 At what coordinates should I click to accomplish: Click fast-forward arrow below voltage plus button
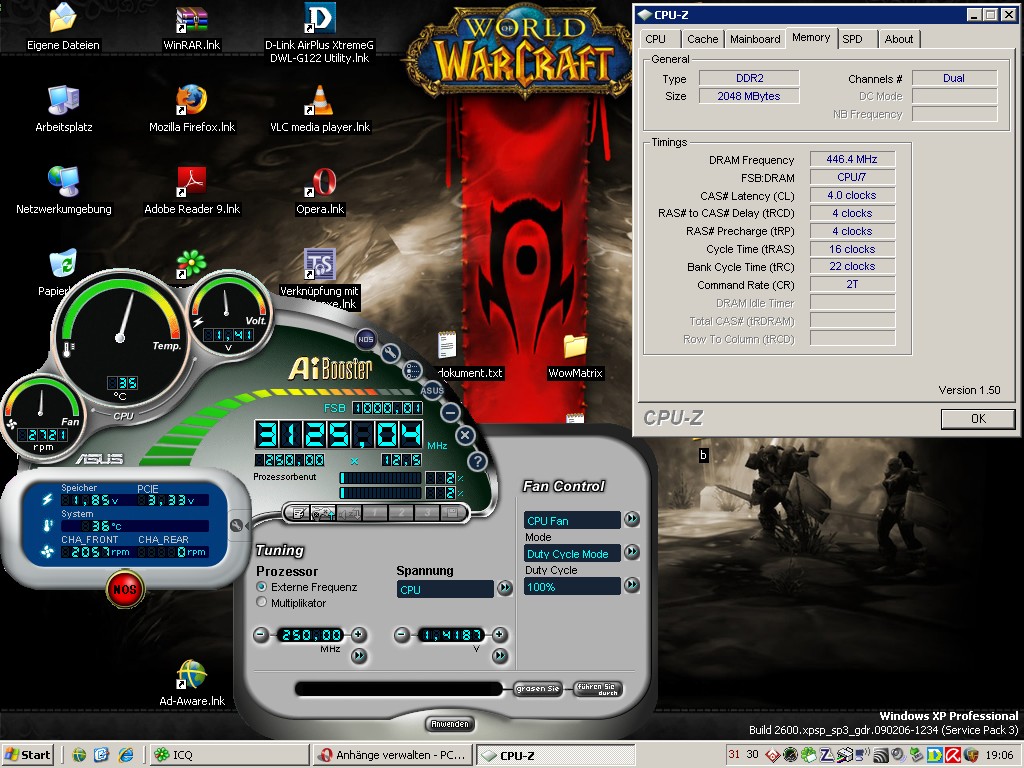[500, 656]
